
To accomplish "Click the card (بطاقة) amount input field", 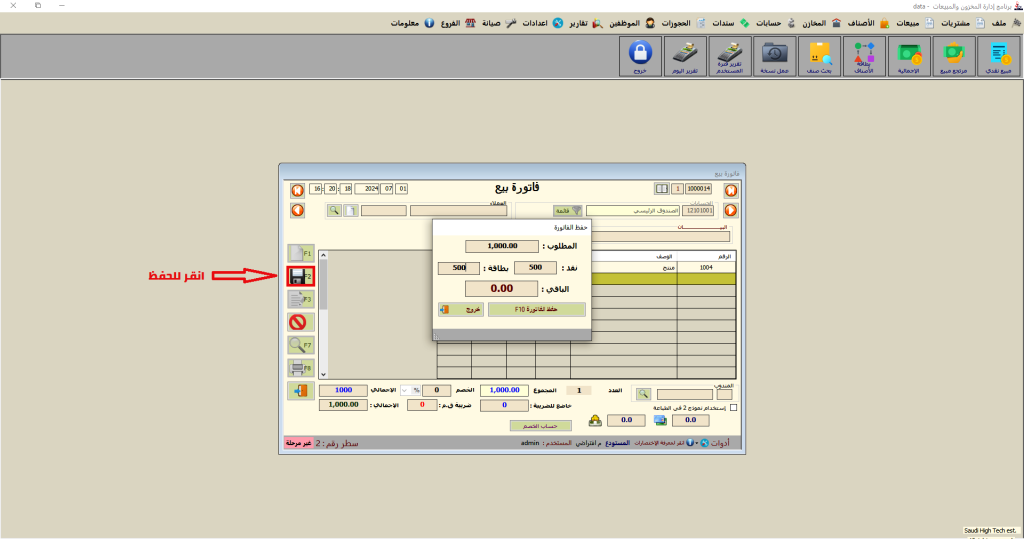I will pos(452,268).
